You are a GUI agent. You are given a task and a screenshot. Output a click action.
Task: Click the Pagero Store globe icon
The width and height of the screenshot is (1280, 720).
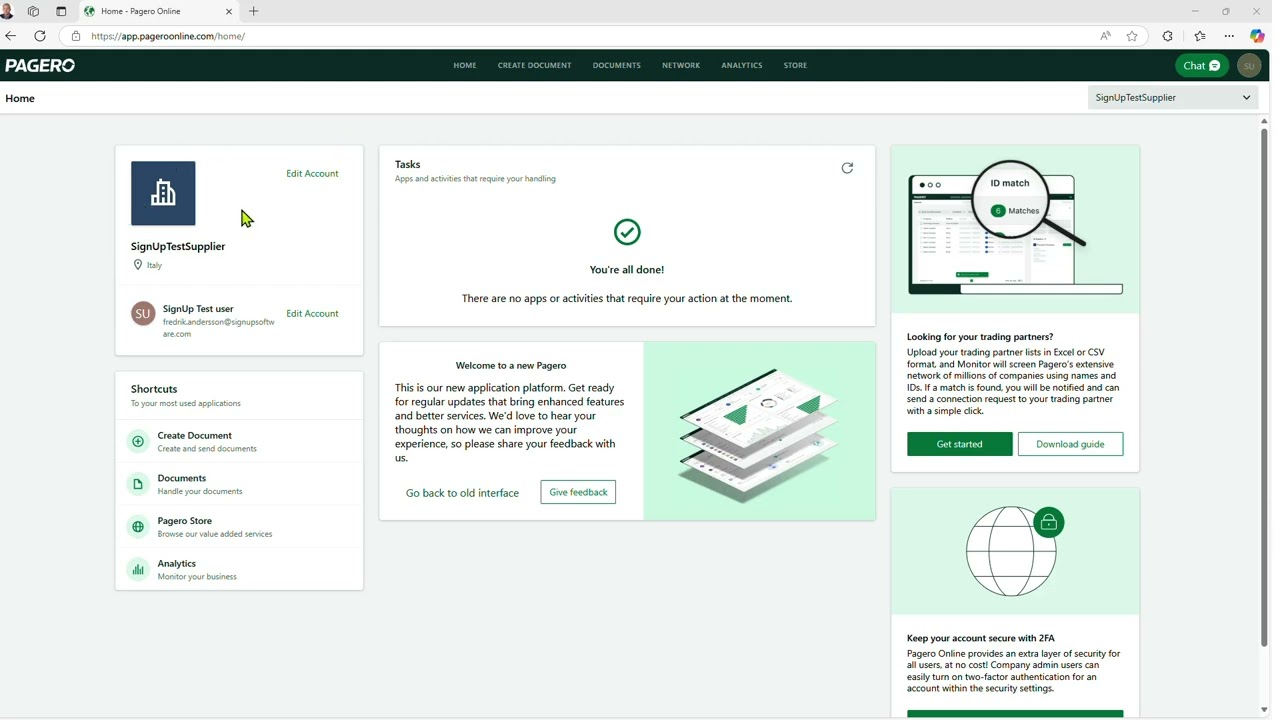tap(138, 527)
